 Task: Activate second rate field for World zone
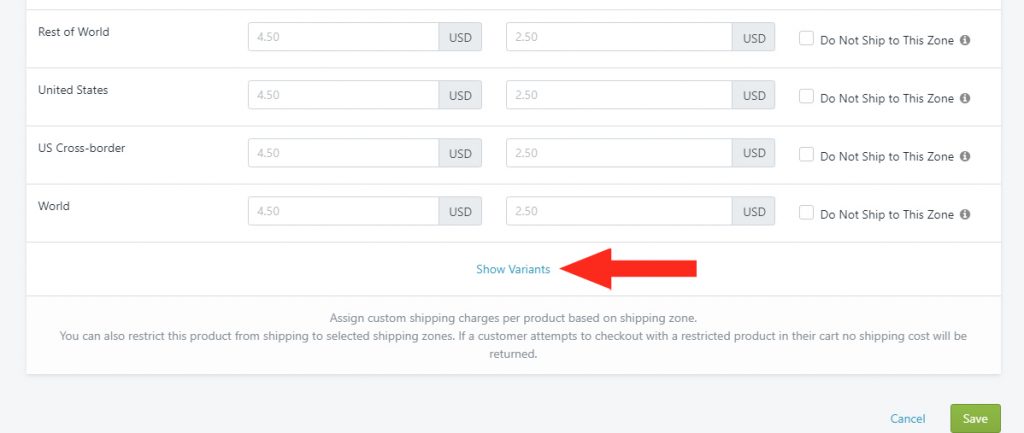(619, 212)
